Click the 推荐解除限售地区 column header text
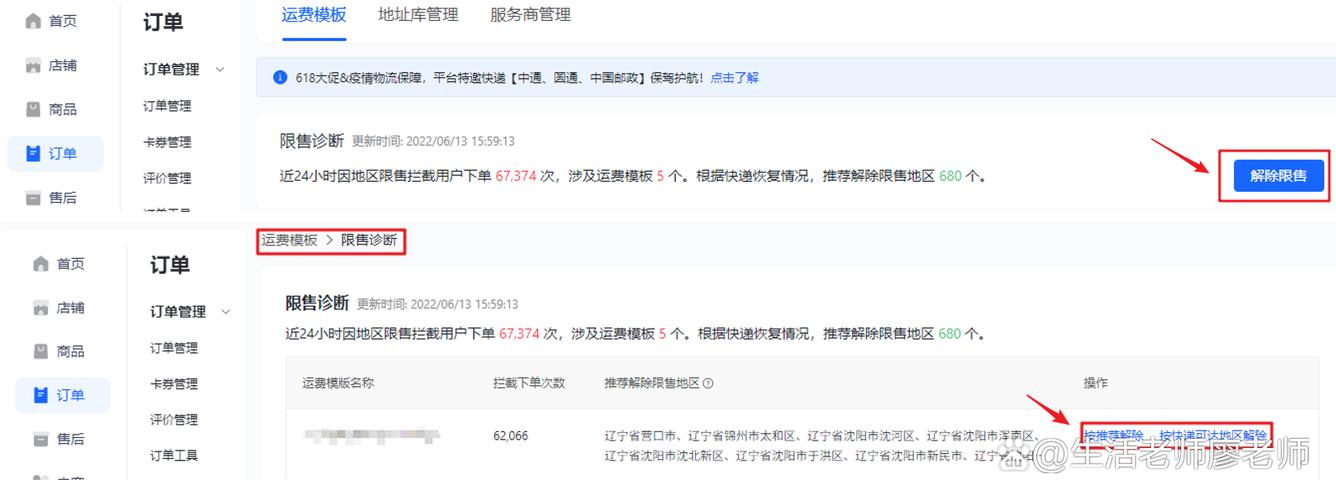 tap(652, 383)
